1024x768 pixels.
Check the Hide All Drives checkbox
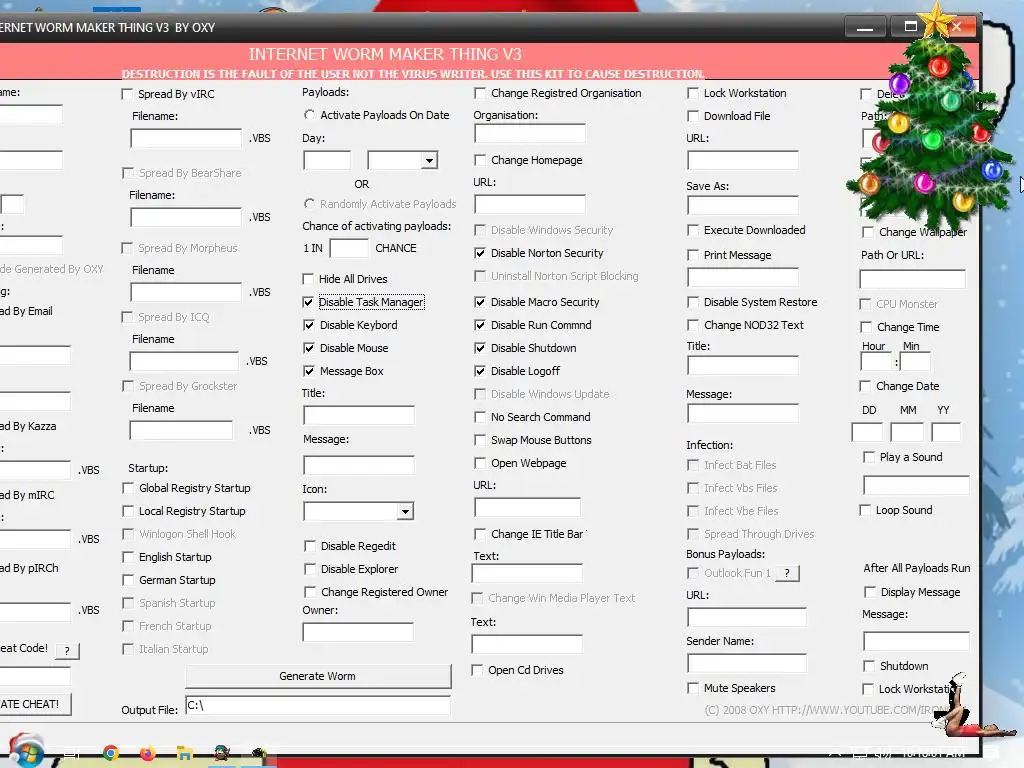pyautogui.click(x=308, y=279)
